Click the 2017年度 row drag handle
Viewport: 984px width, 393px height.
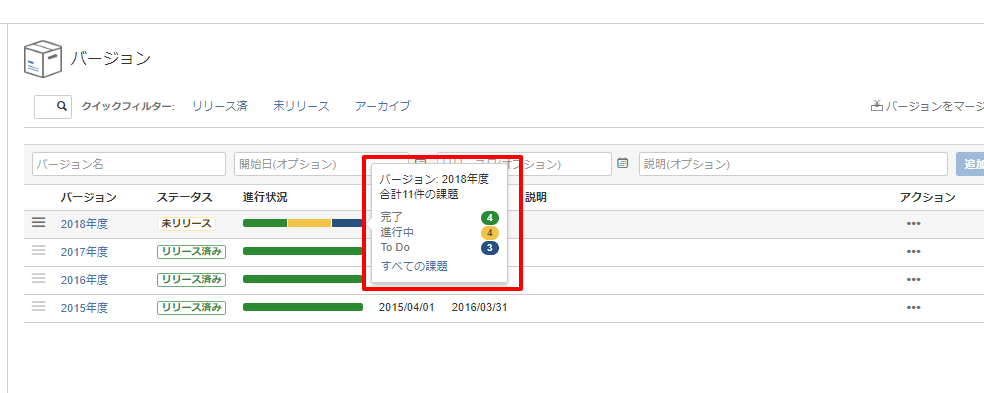click(39, 250)
